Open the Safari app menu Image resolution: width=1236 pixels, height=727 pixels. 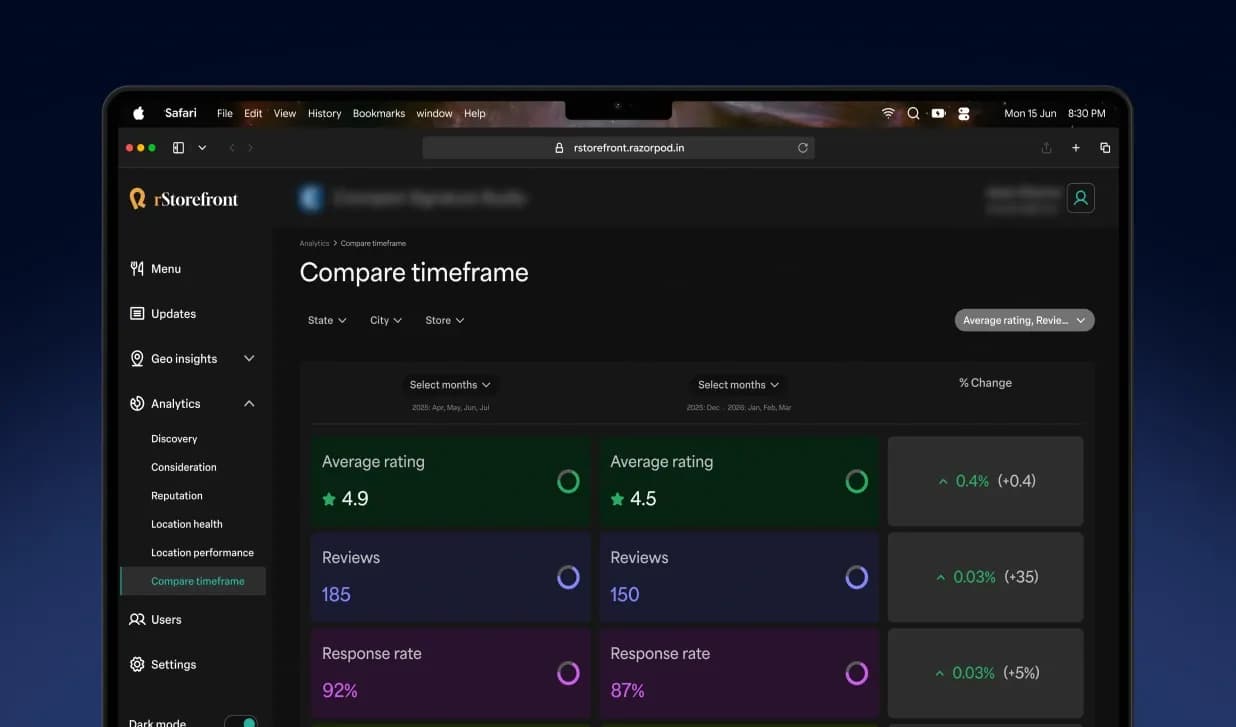click(181, 113)
